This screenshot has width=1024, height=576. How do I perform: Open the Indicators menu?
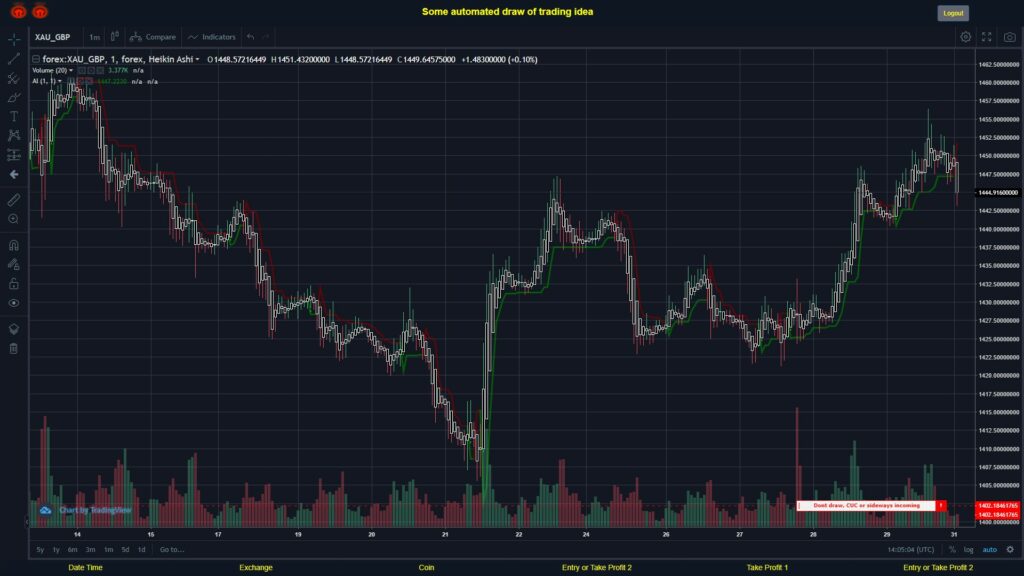(212, 37)
